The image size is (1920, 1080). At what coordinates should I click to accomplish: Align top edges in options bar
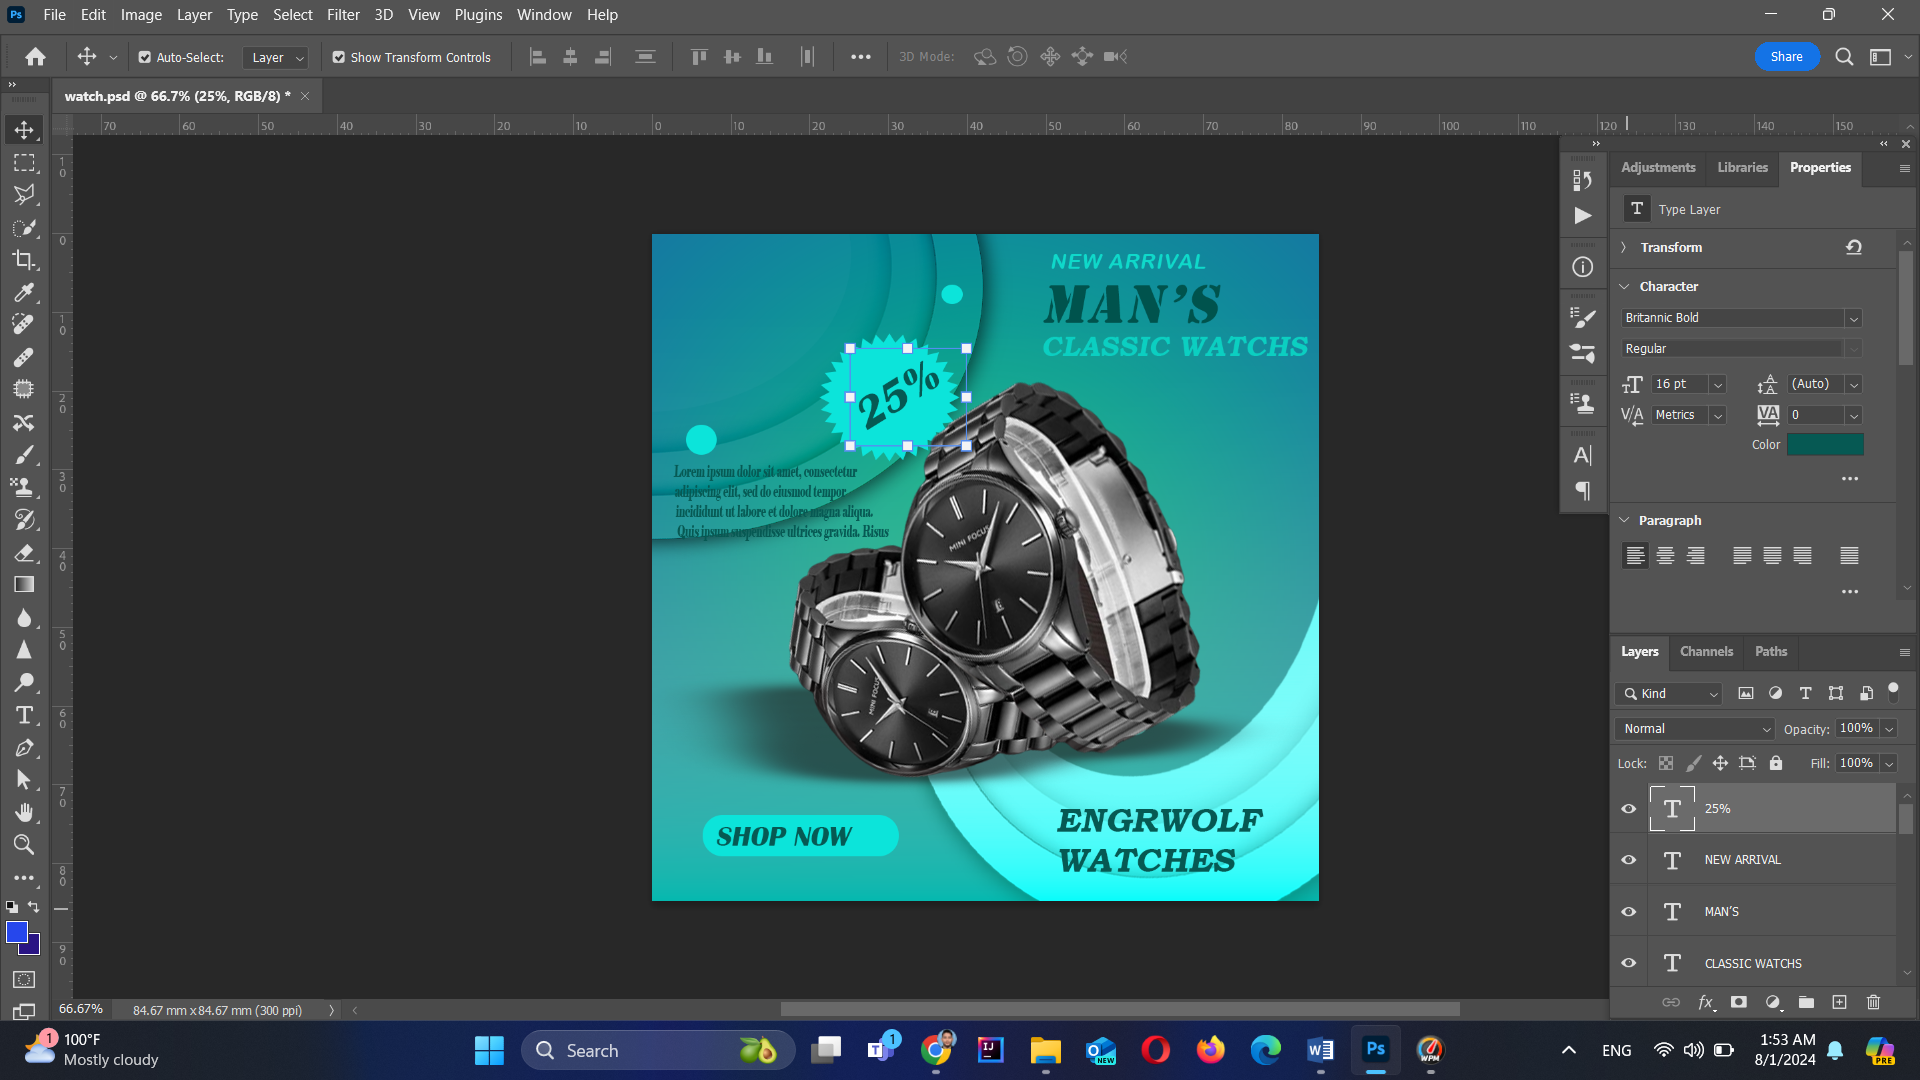[x=699, y=57]
